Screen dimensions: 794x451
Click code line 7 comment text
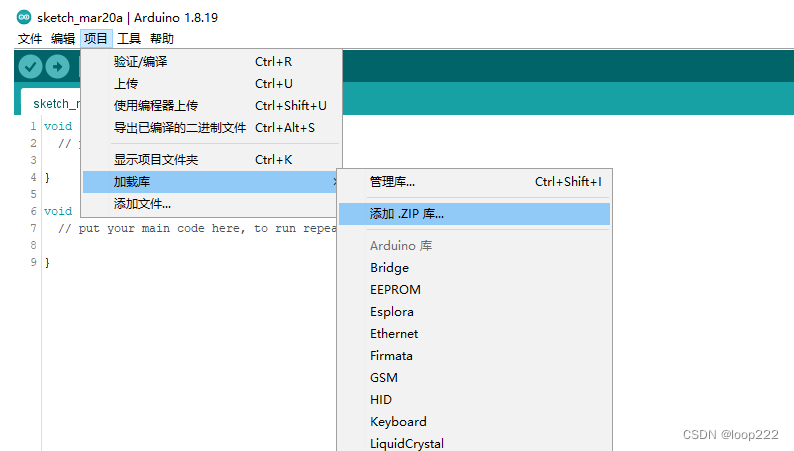pyautogui.click(x=196, y=229)
